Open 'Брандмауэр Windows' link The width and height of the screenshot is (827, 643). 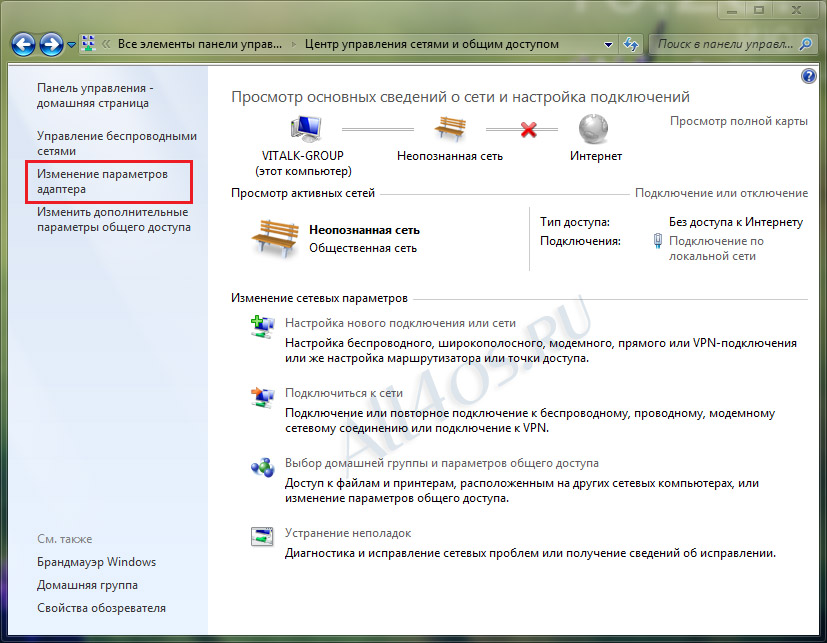click(97, 562)
